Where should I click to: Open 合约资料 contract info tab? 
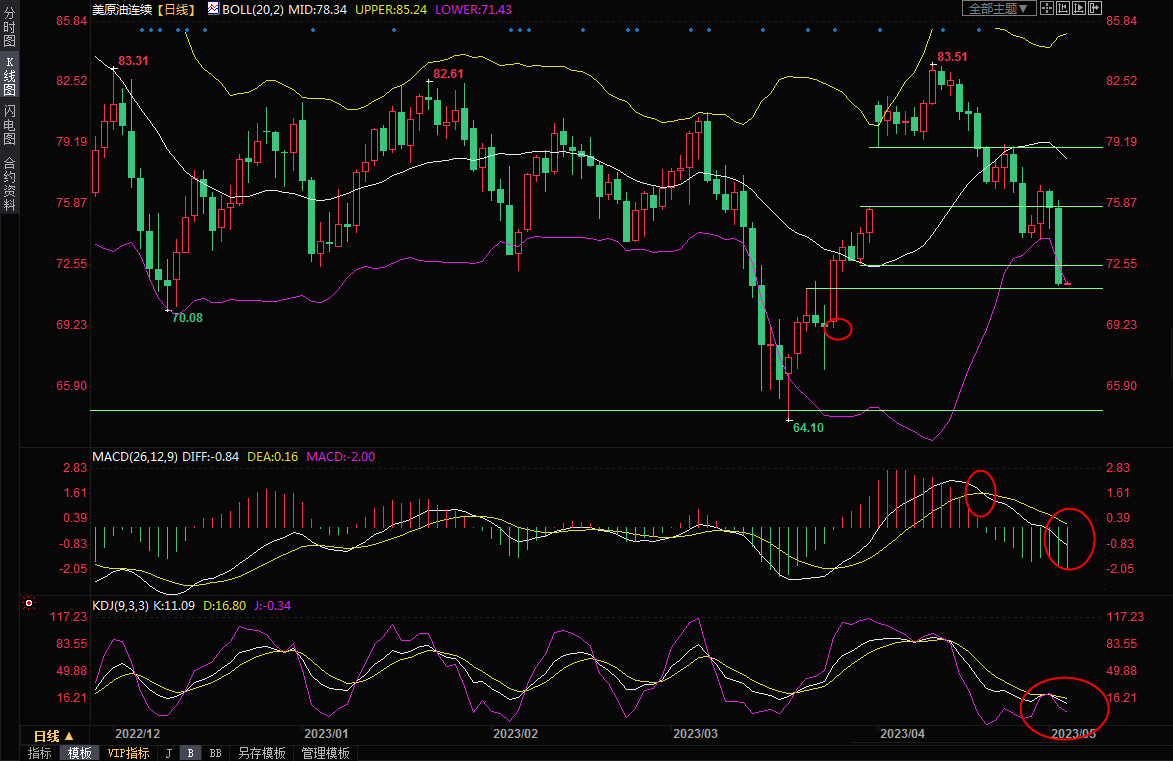coord(9,184)
